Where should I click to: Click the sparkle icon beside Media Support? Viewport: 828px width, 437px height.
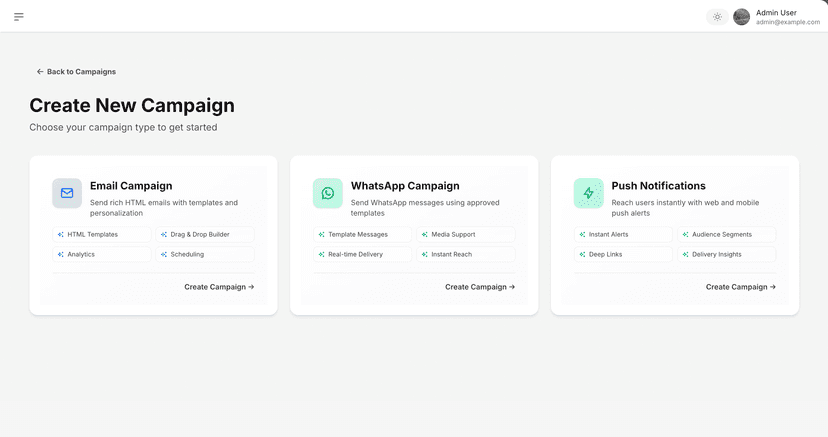[425, 234]
